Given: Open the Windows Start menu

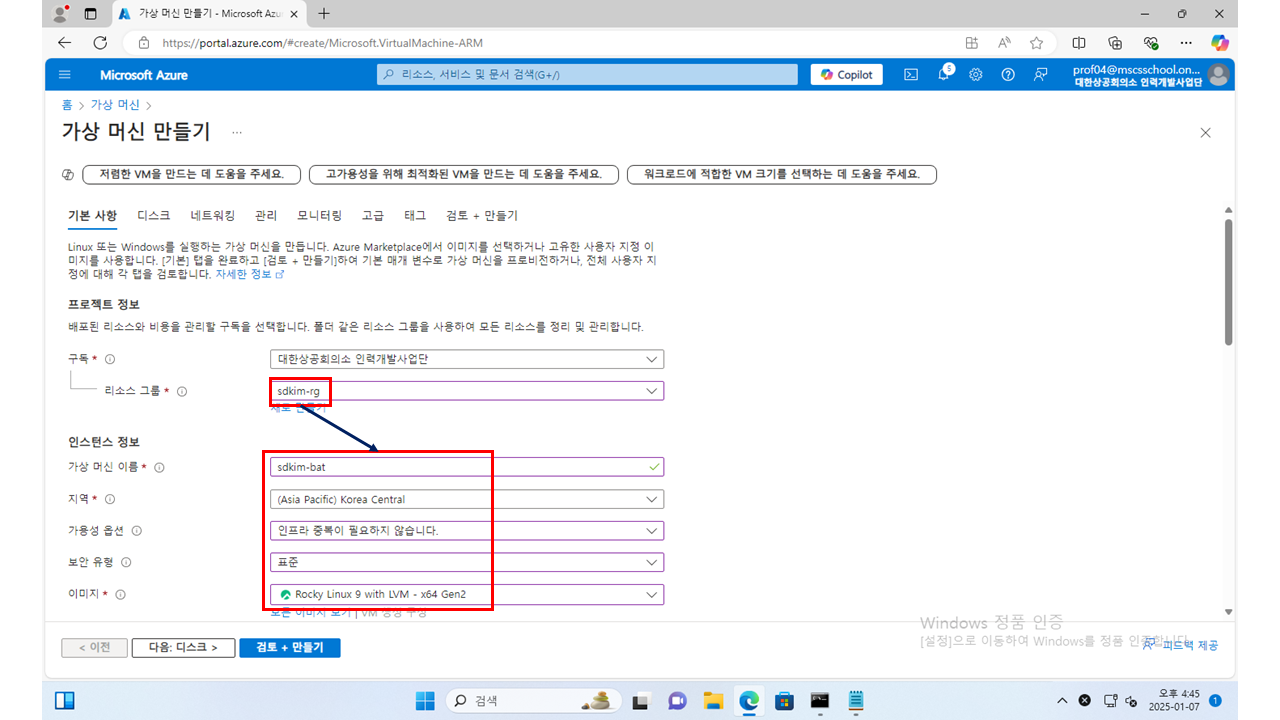Looking at the screenshot, I should [425, 700].
